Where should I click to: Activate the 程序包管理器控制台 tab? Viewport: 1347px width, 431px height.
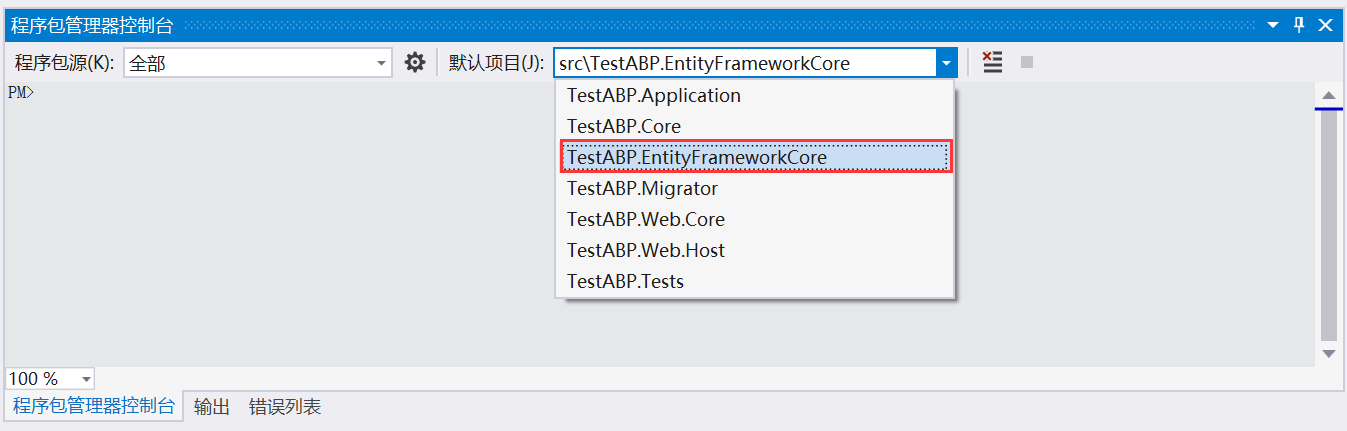[94, 406]
